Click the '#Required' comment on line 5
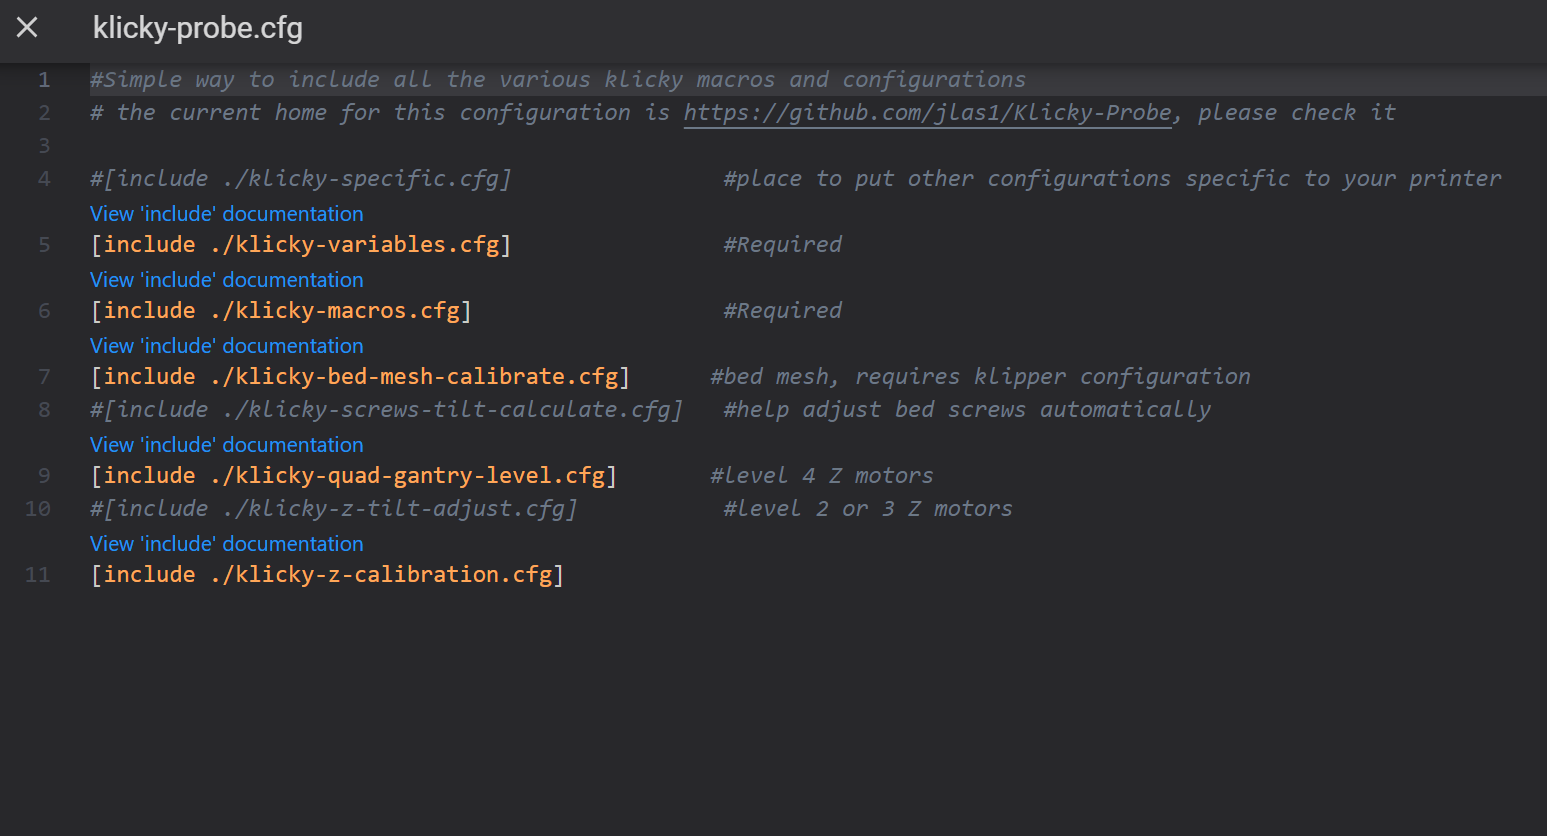The image size is (1547, 836). click(x=782, y=244)
